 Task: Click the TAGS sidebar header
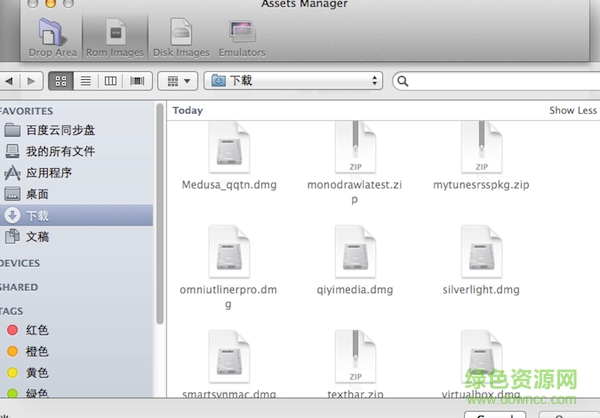tap(11, 311)
